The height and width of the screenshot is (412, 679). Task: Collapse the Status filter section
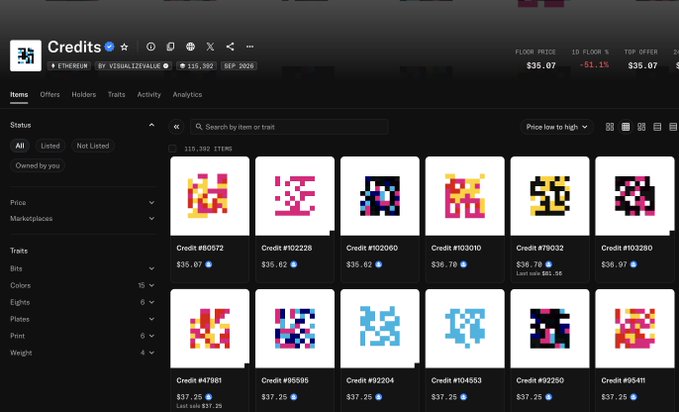152,125
